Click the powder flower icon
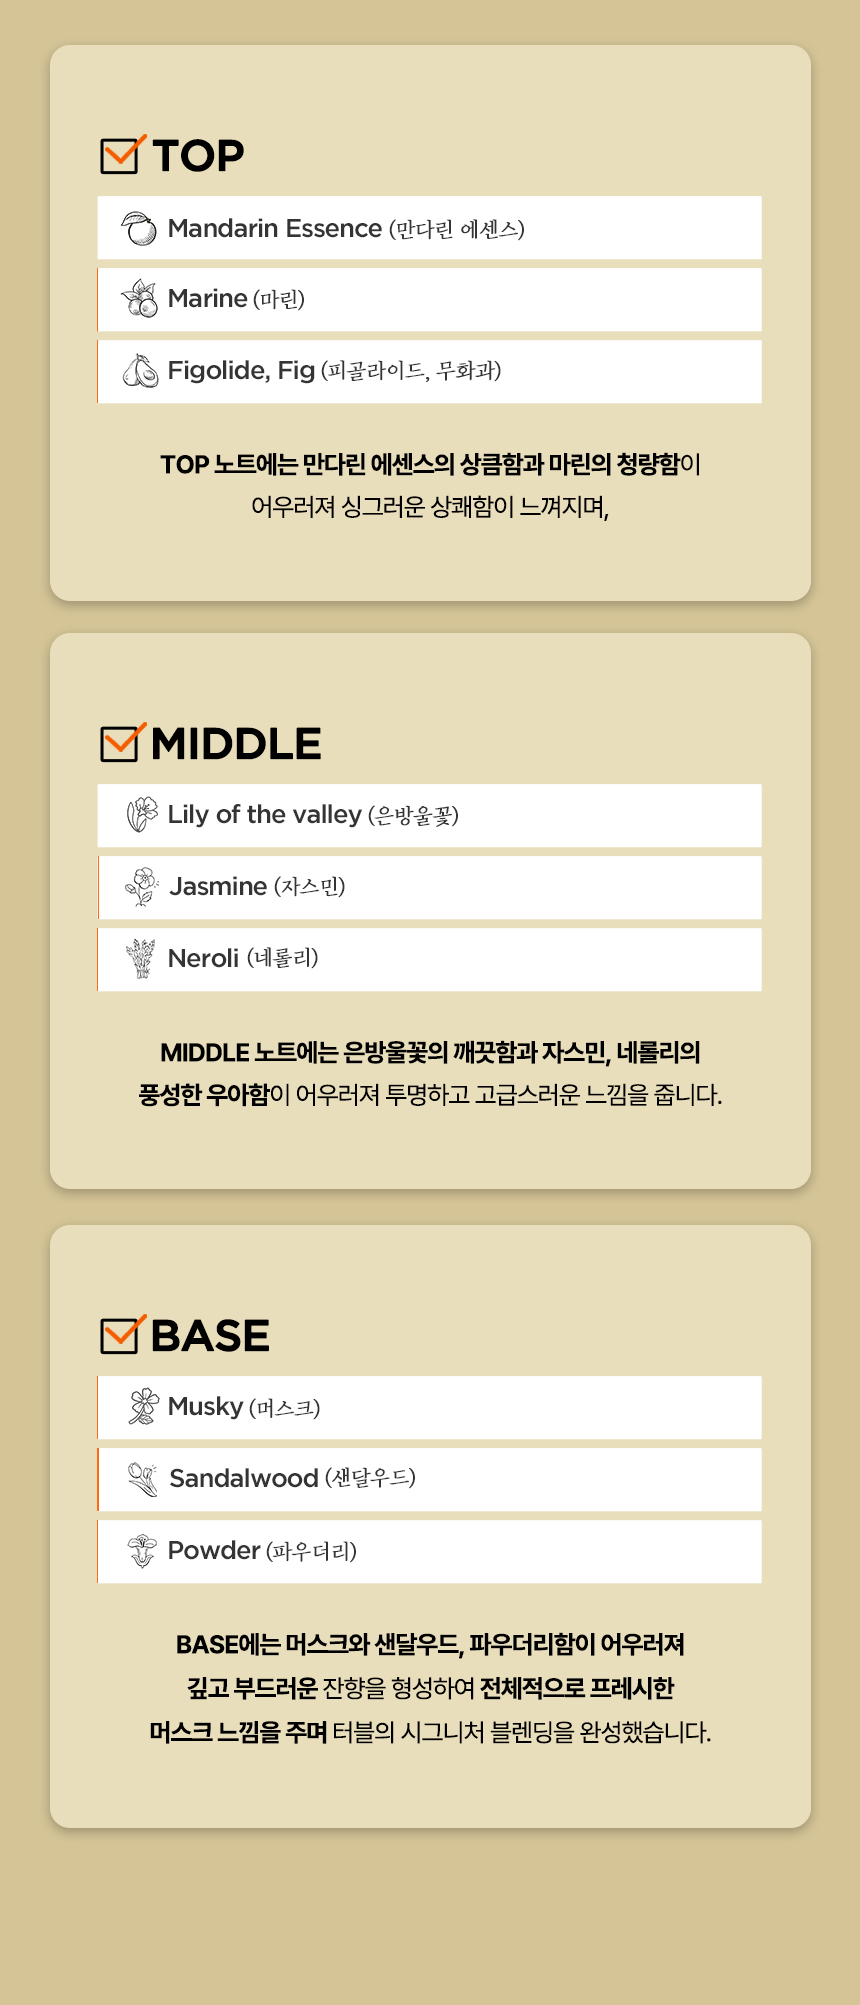The width and height of the screenshot is (860, 2005). tap(142, 1551)
